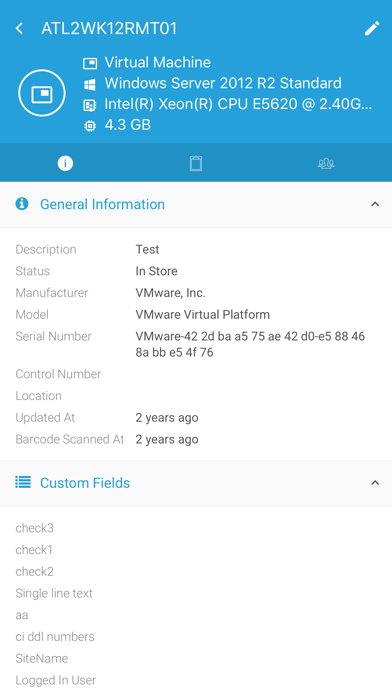Tap the General Information heading
This screenshot has height=696, width=392.
(103, 204)
